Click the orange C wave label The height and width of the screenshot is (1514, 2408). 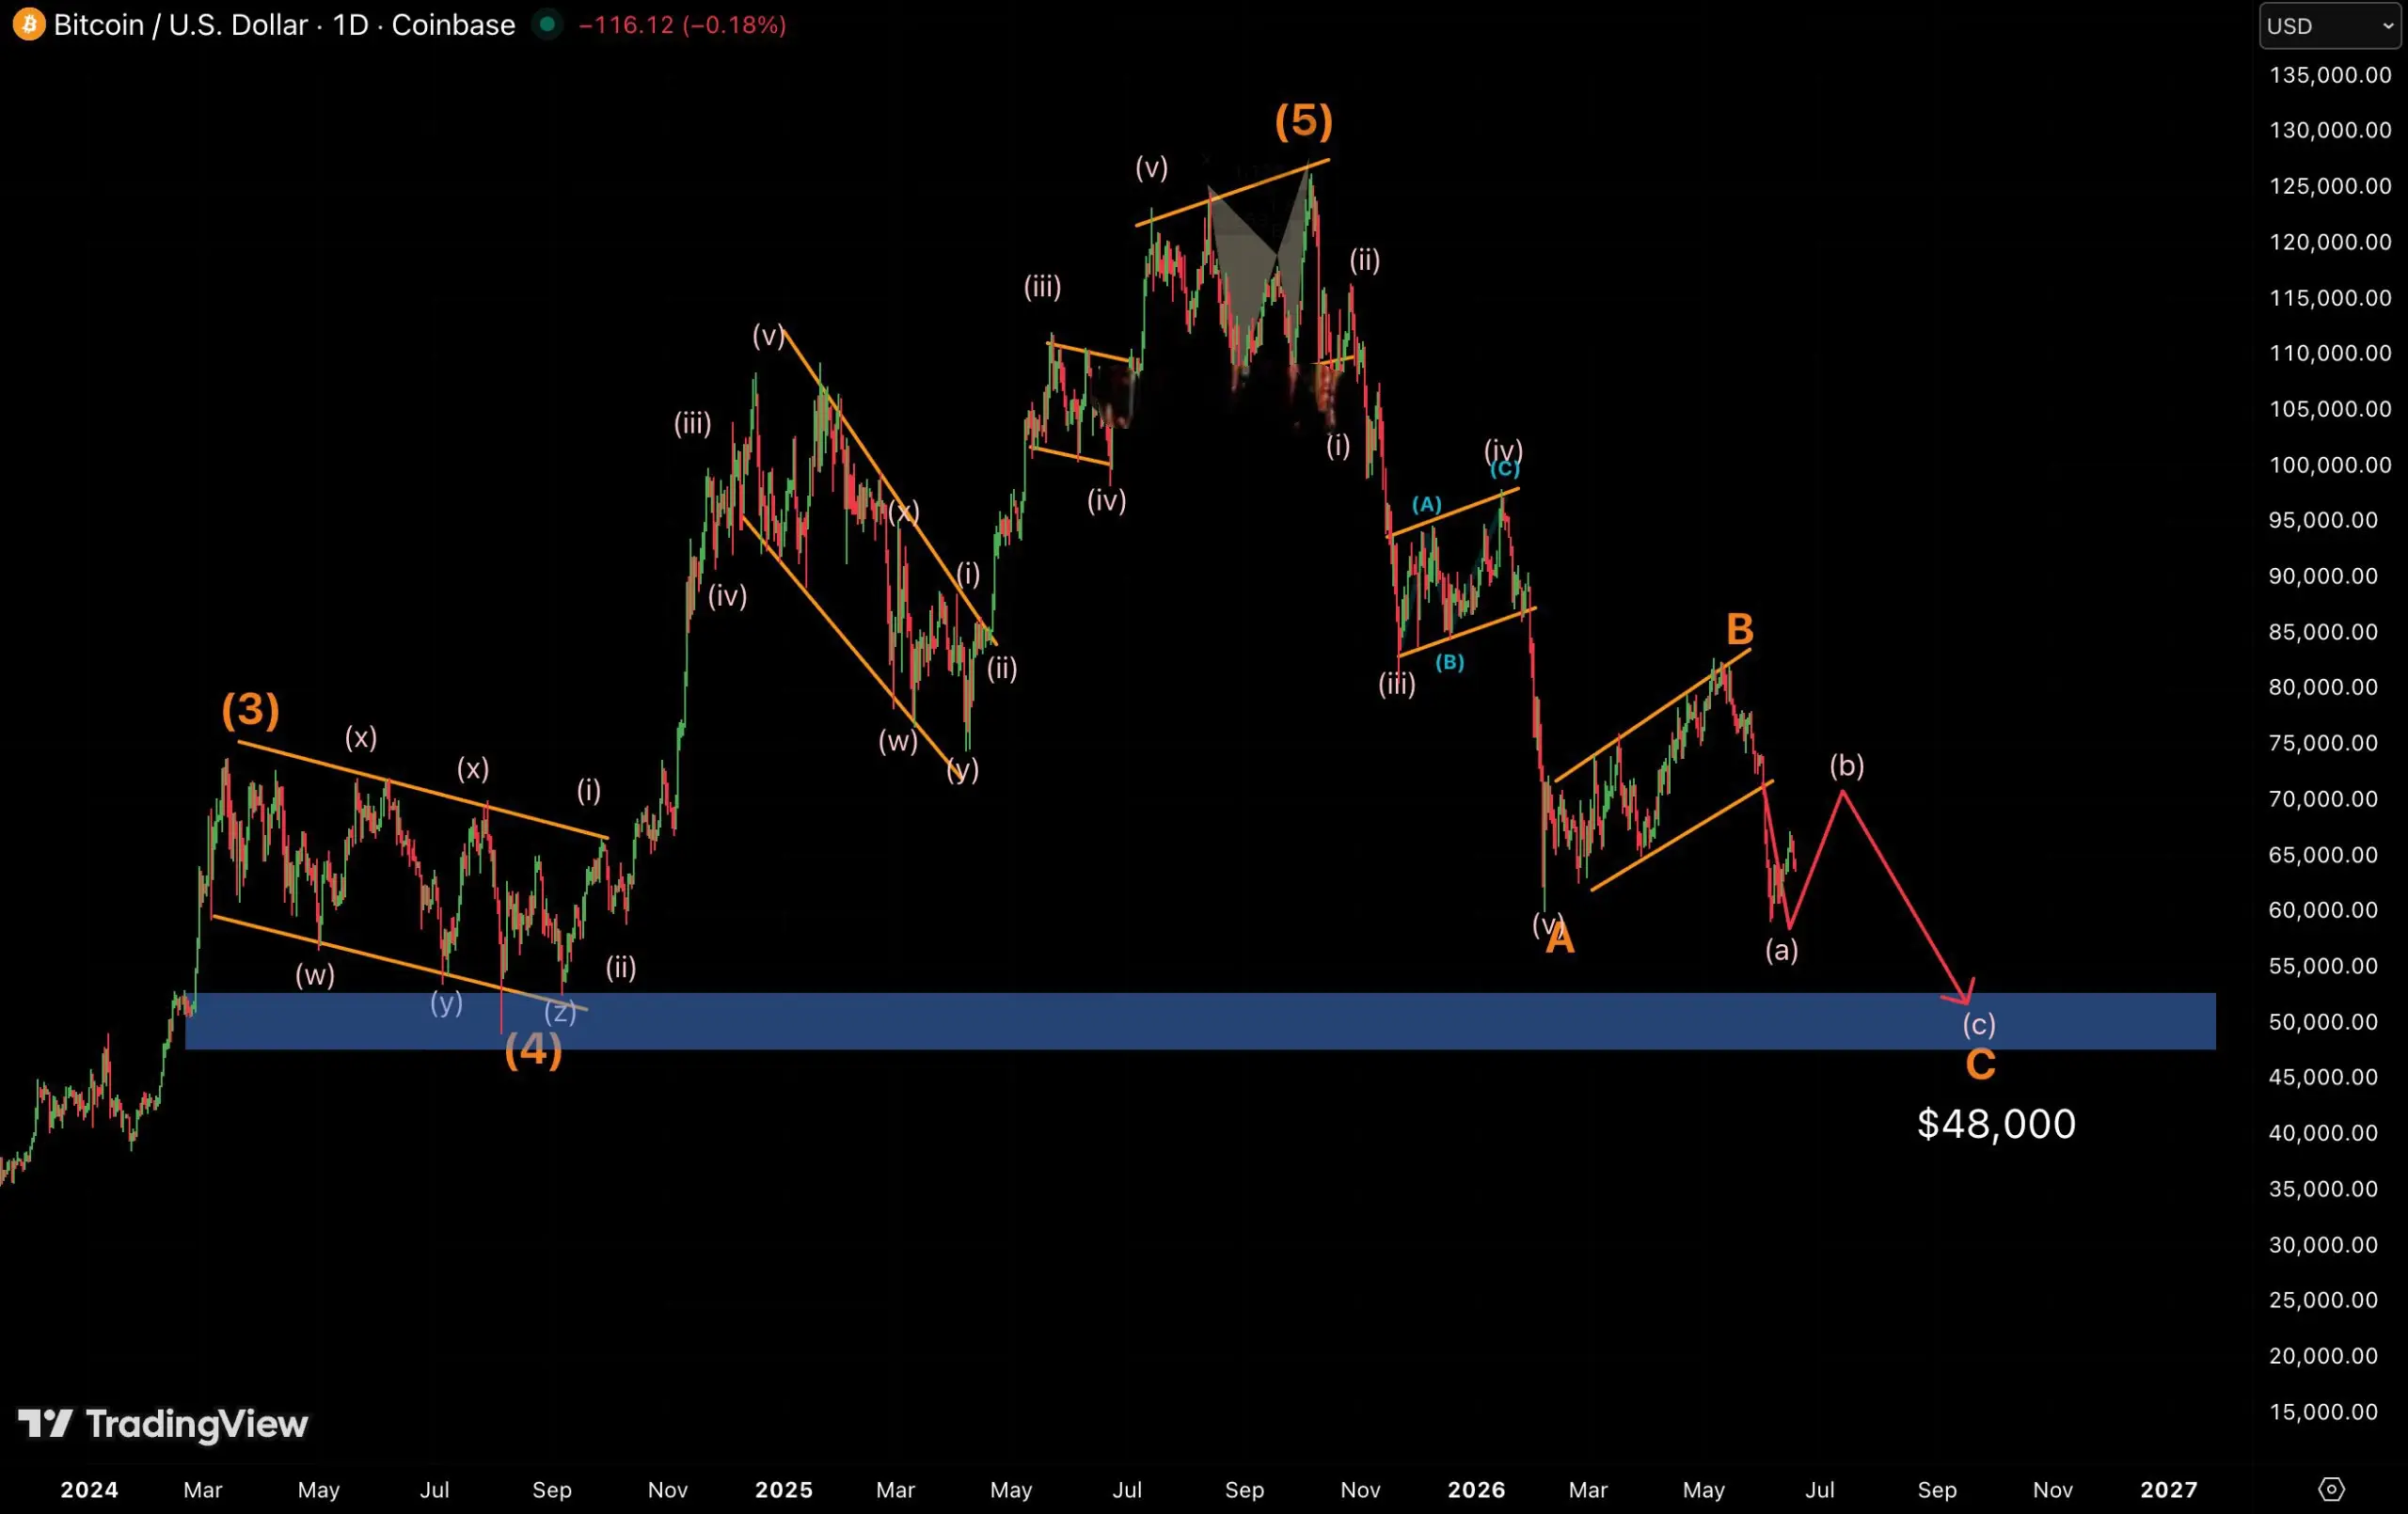pos(1981,1065)
